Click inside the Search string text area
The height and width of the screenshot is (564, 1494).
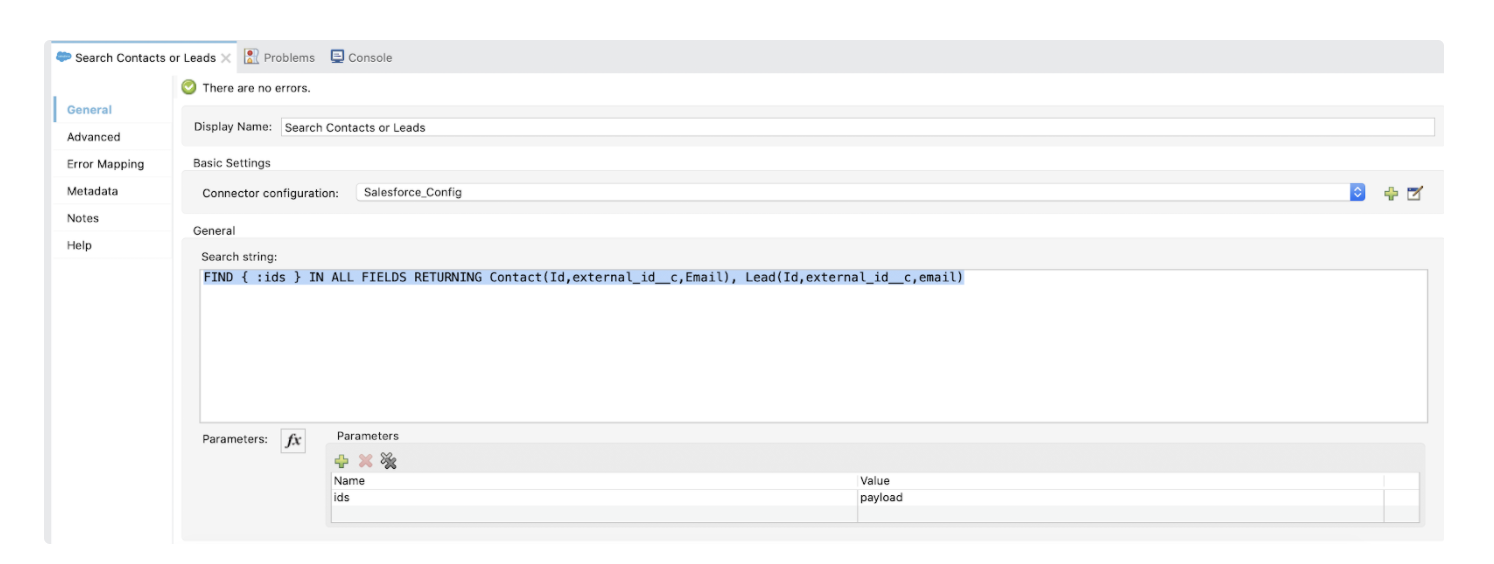(812, 350)
